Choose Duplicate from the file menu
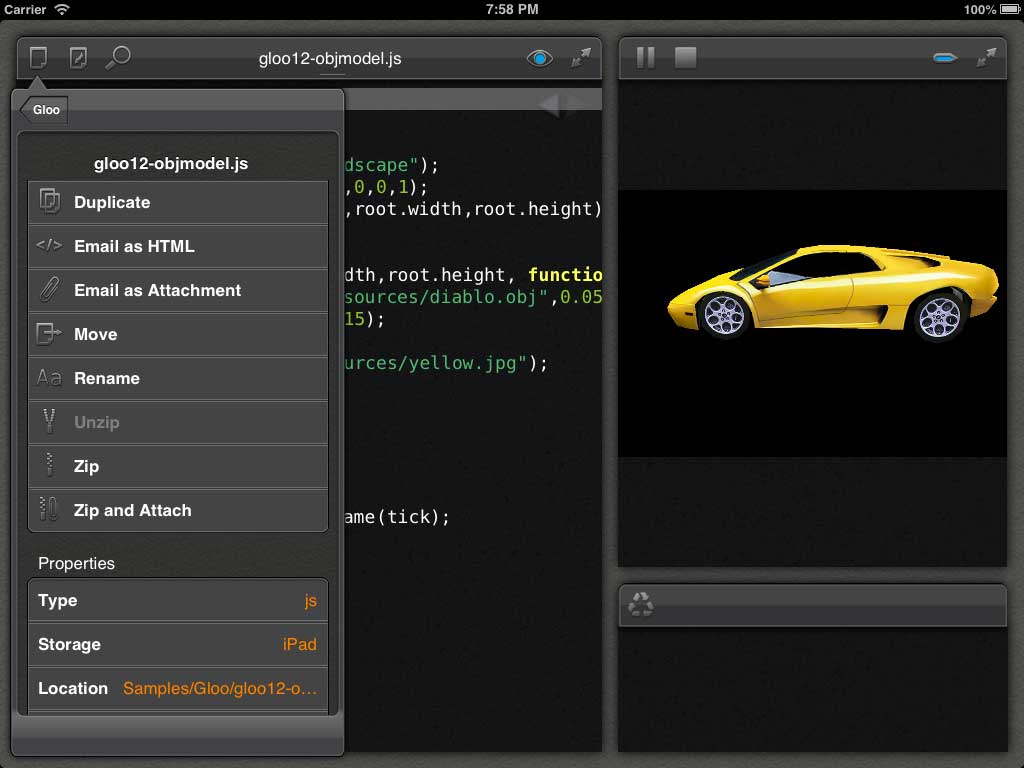The height and width of the screenshot is (768, 1024). [x=178, y=202]
